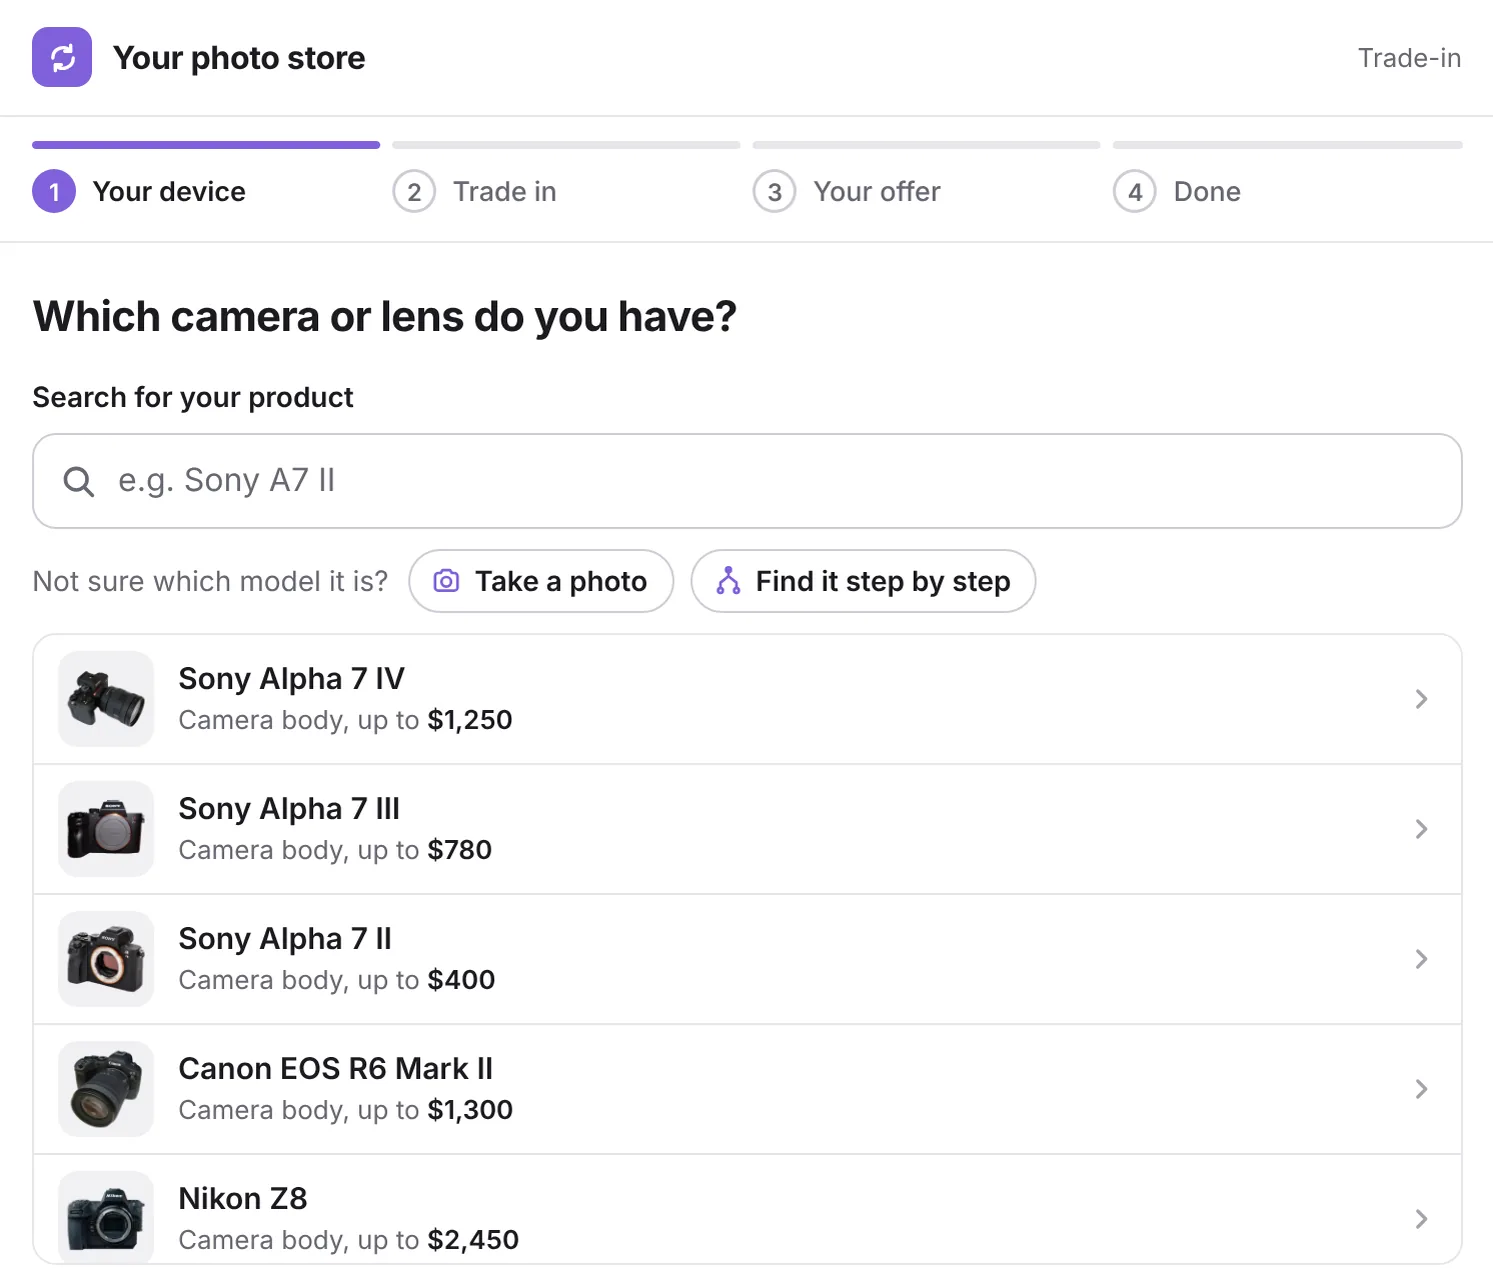1493x1270 pixels.
Task: Select Sony Alpha 7 III name text
Action: 289,809
